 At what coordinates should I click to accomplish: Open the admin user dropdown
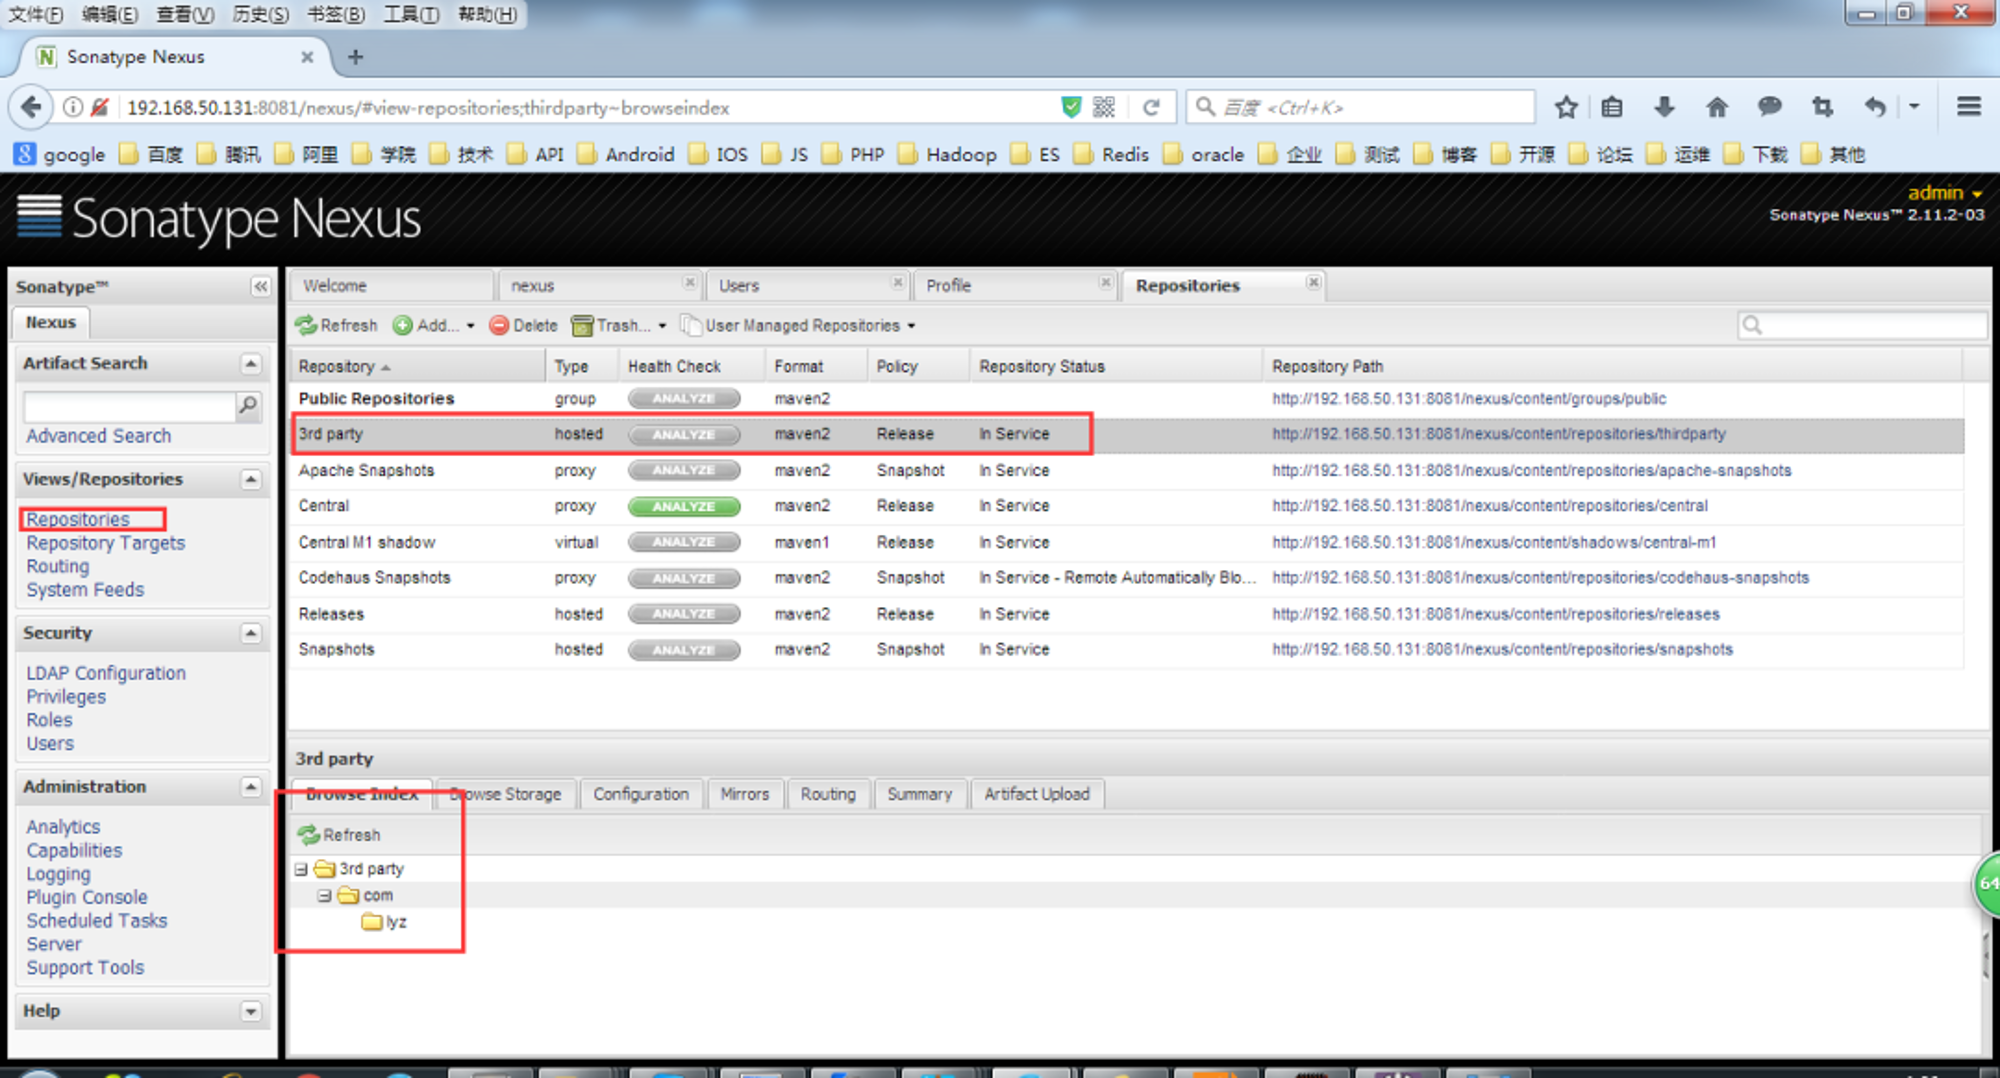coord(1945,193)
